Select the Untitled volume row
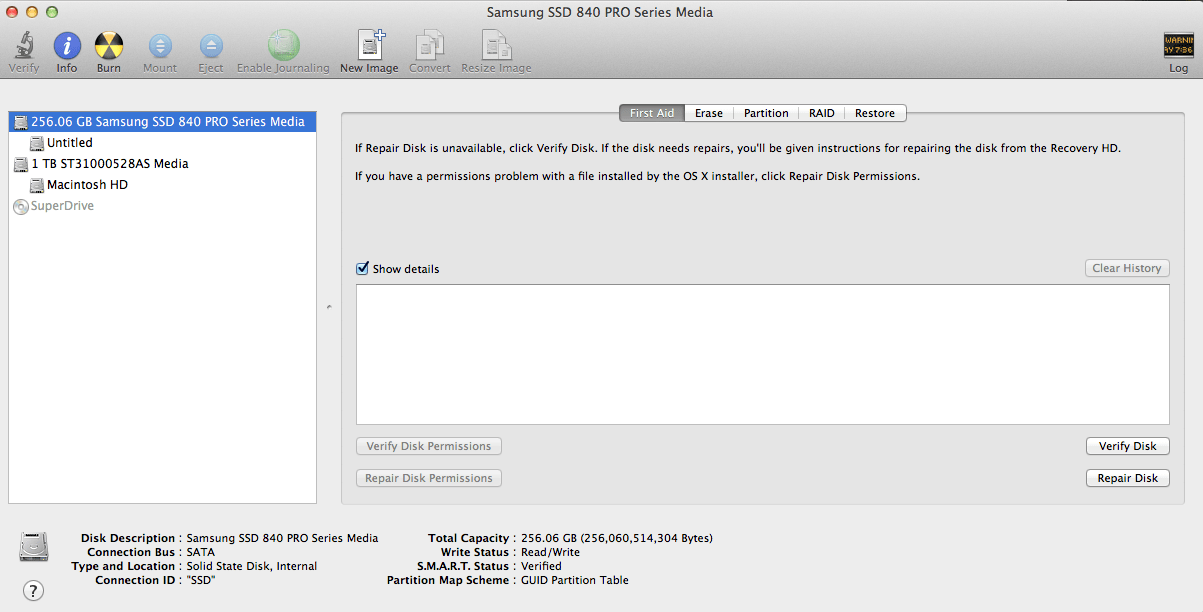The image size is (1203, 612). click(x=162, y=143)
